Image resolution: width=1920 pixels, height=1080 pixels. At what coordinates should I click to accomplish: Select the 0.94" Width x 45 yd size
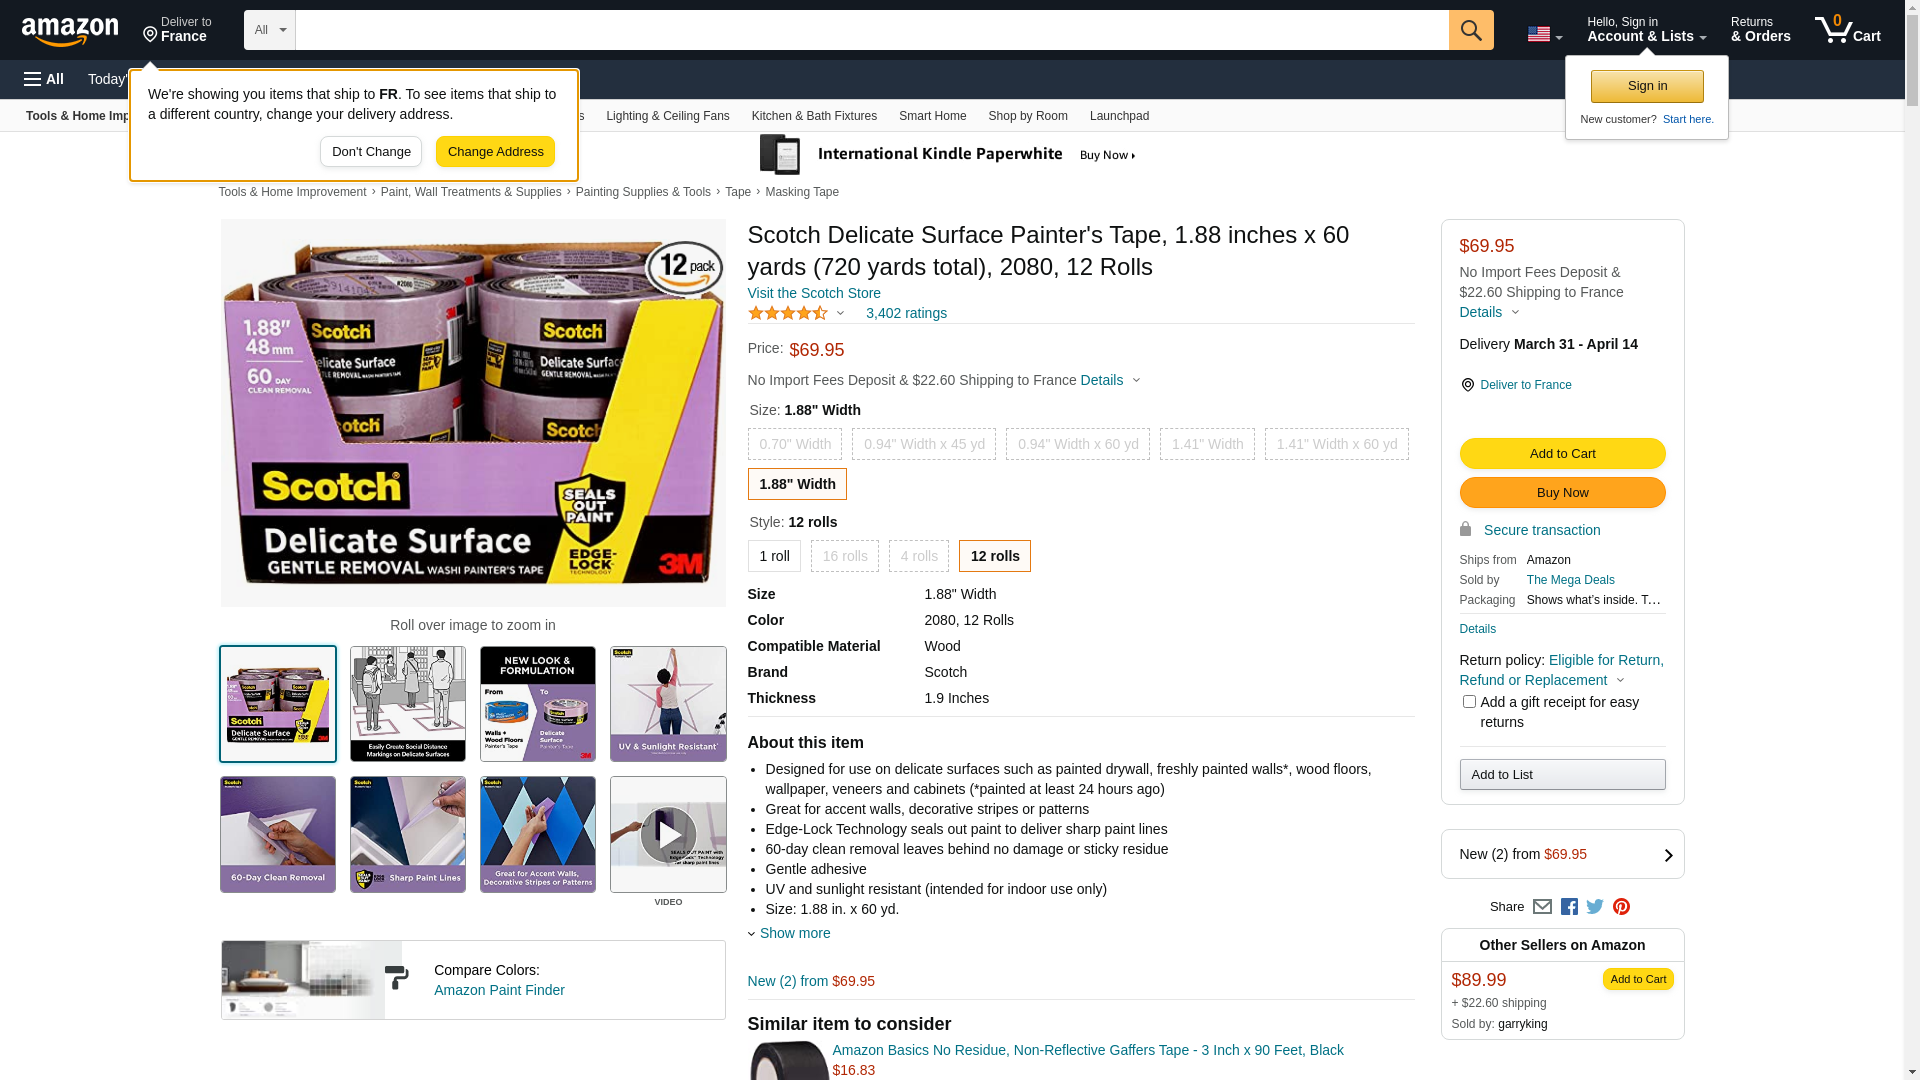pos(923,444)
